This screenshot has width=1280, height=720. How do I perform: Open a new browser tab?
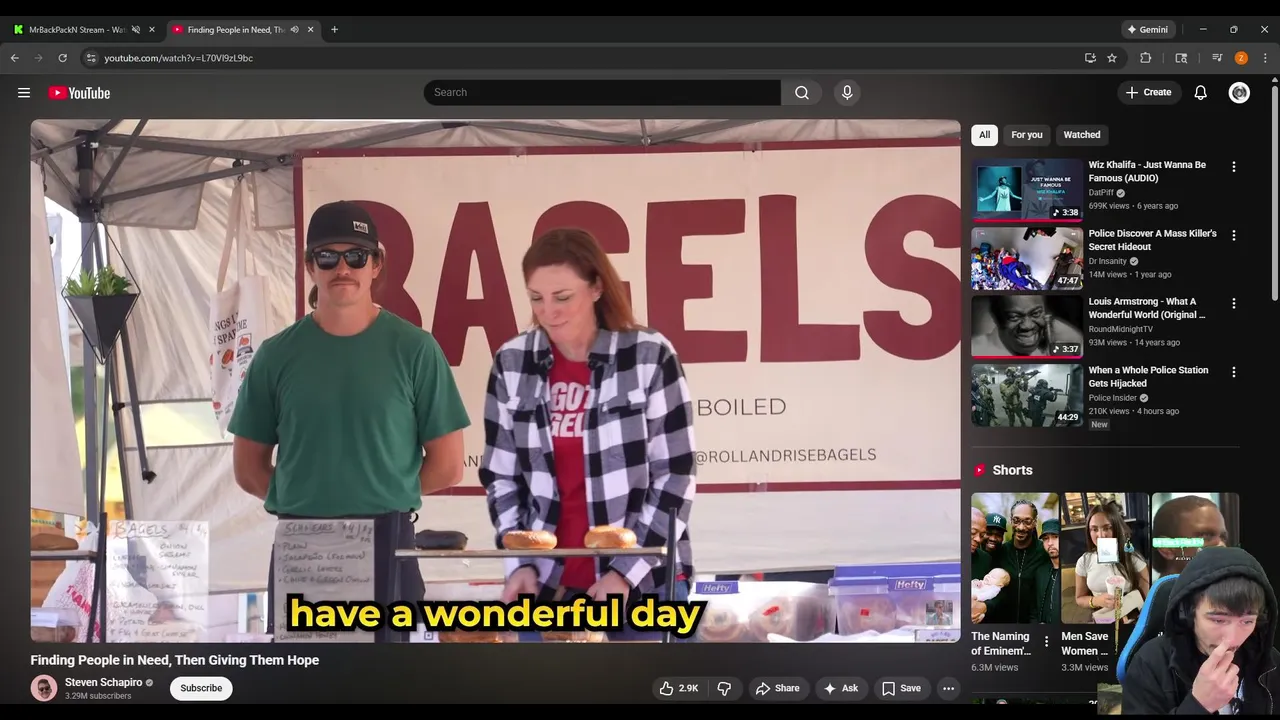coord(334,30)
